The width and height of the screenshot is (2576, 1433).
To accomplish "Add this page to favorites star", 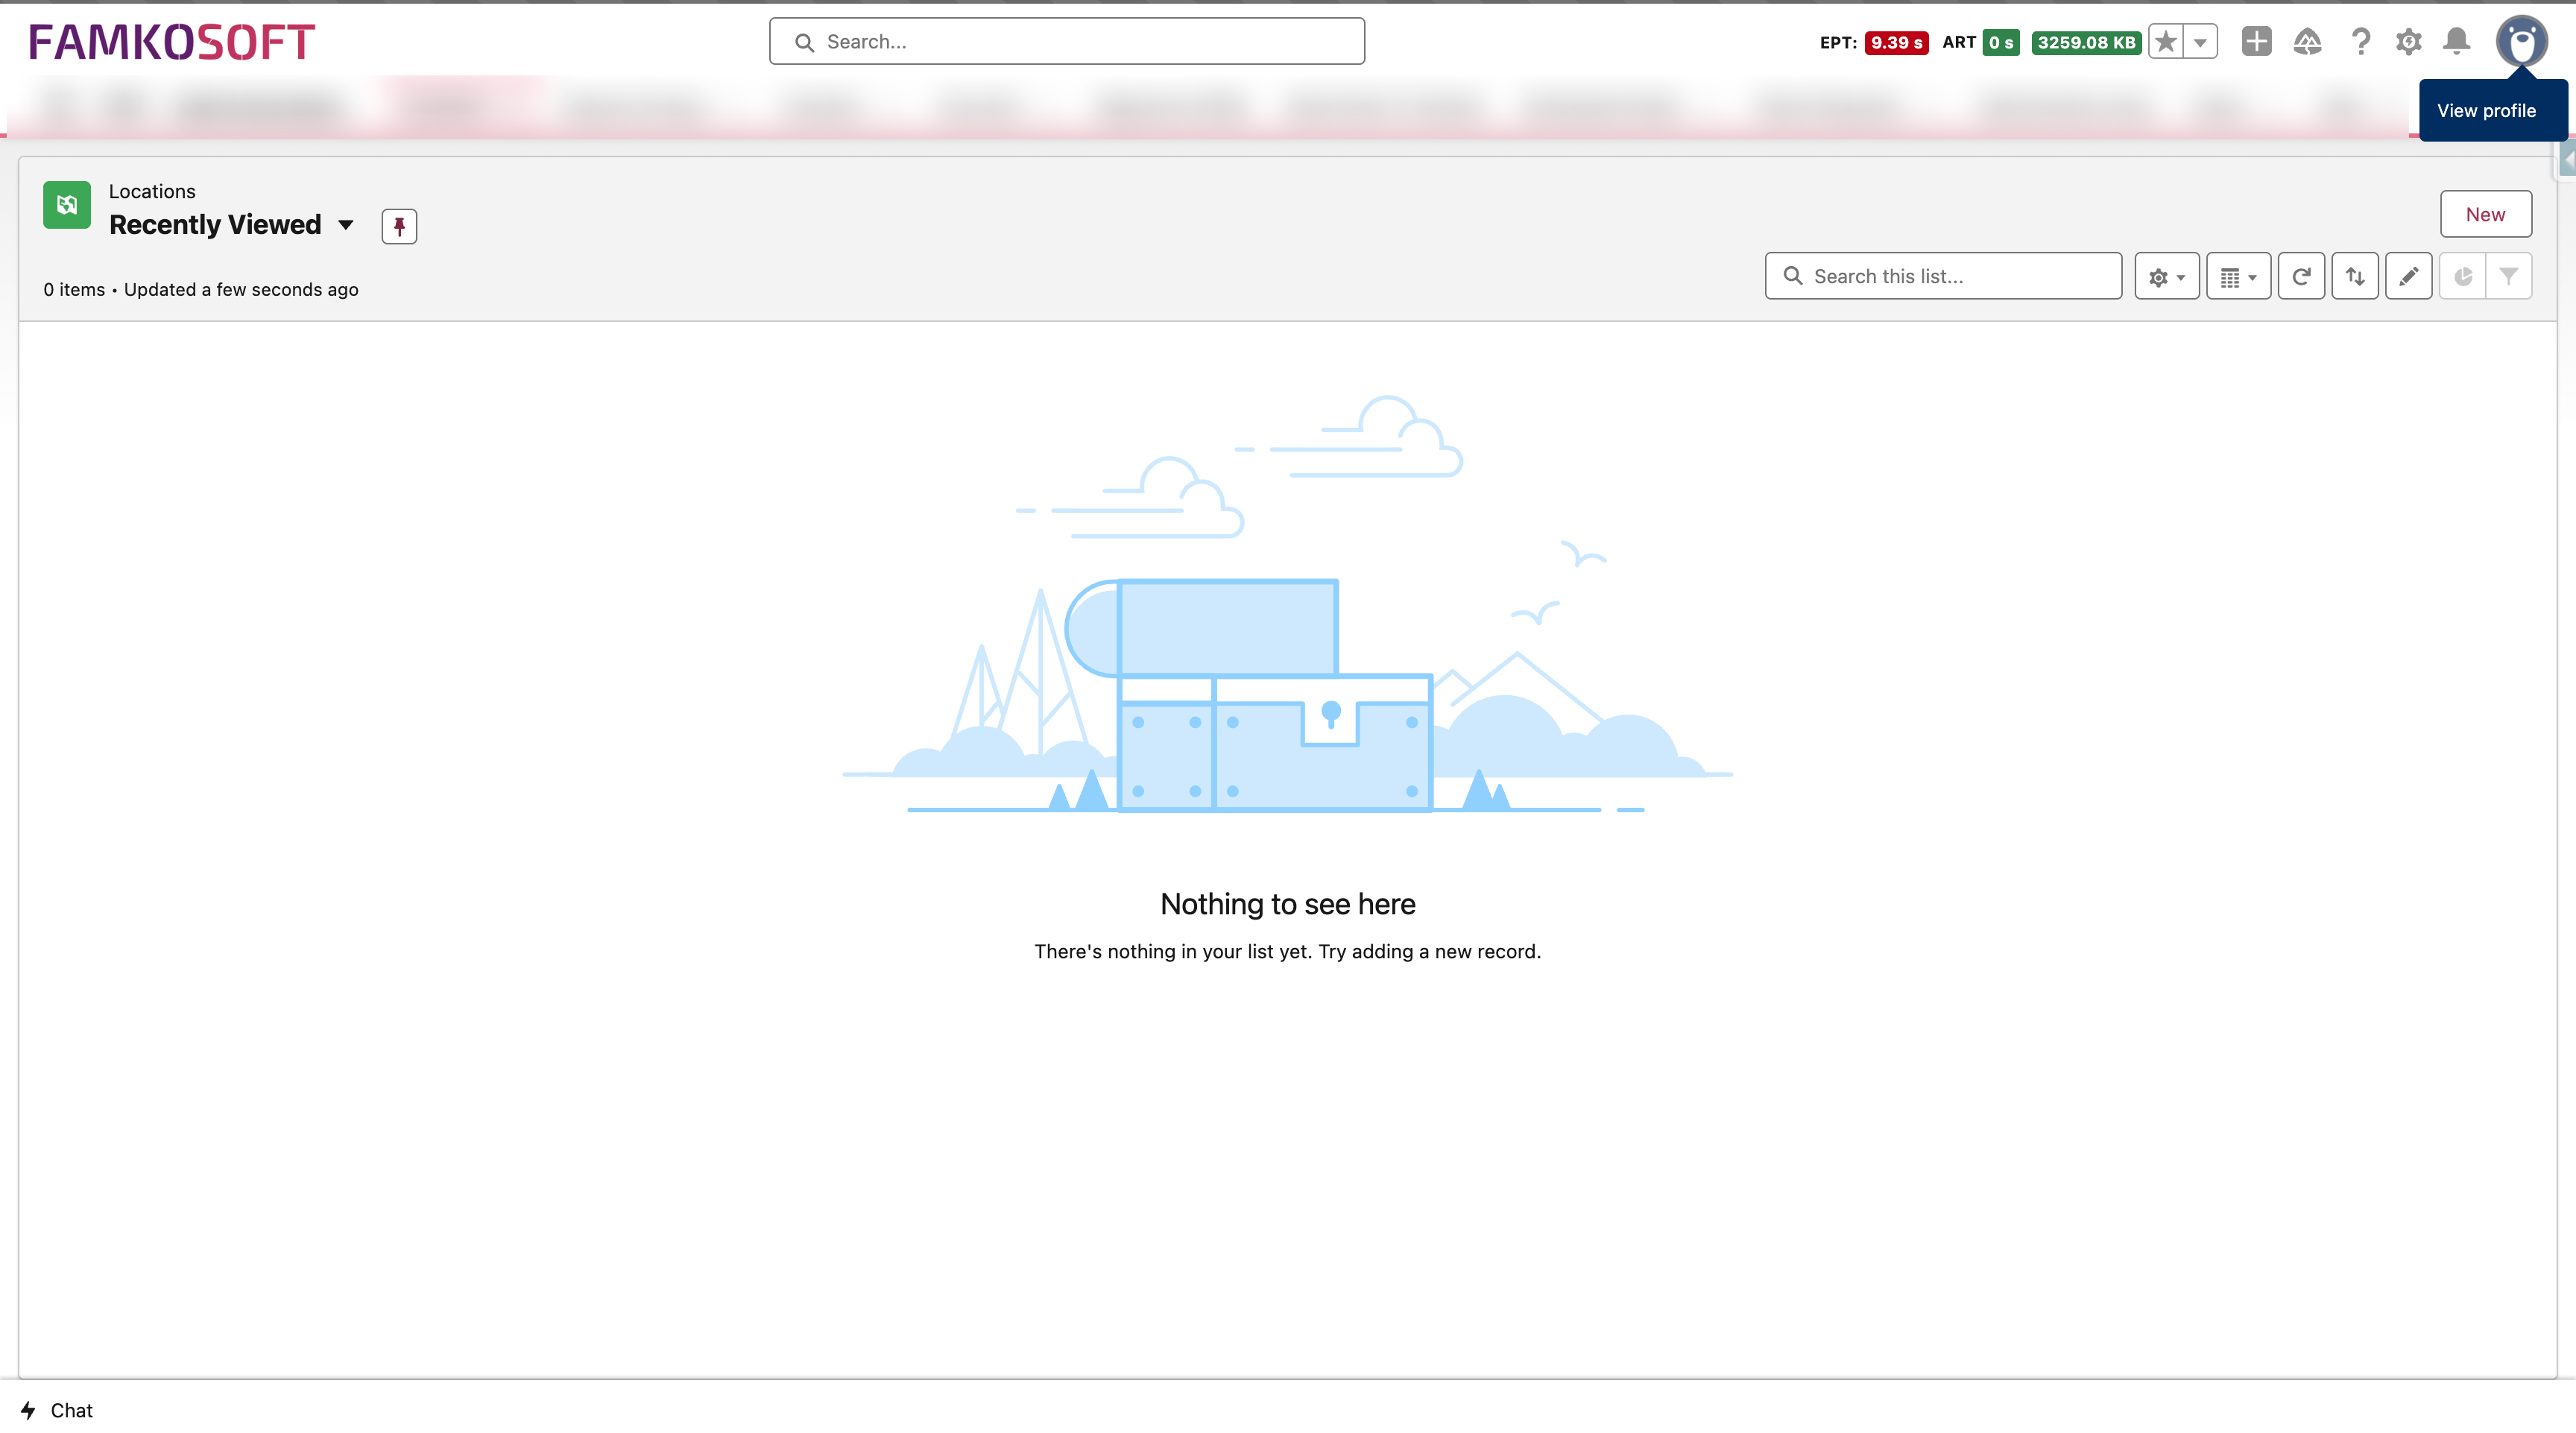I will point(2165,42).
